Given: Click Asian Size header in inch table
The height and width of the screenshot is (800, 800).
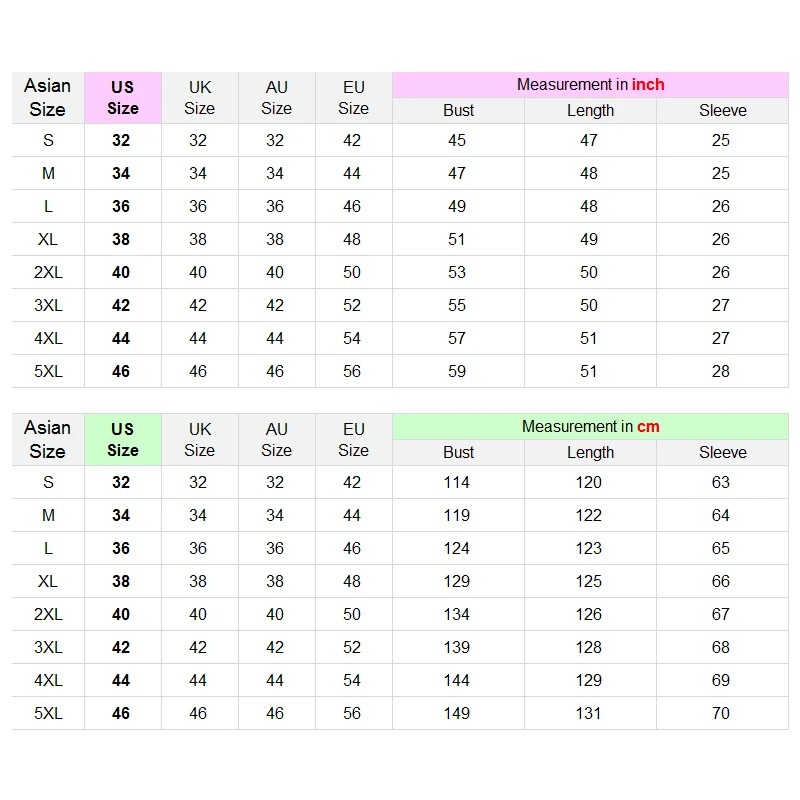Looking at the screenshot, I should pos(47,98).
